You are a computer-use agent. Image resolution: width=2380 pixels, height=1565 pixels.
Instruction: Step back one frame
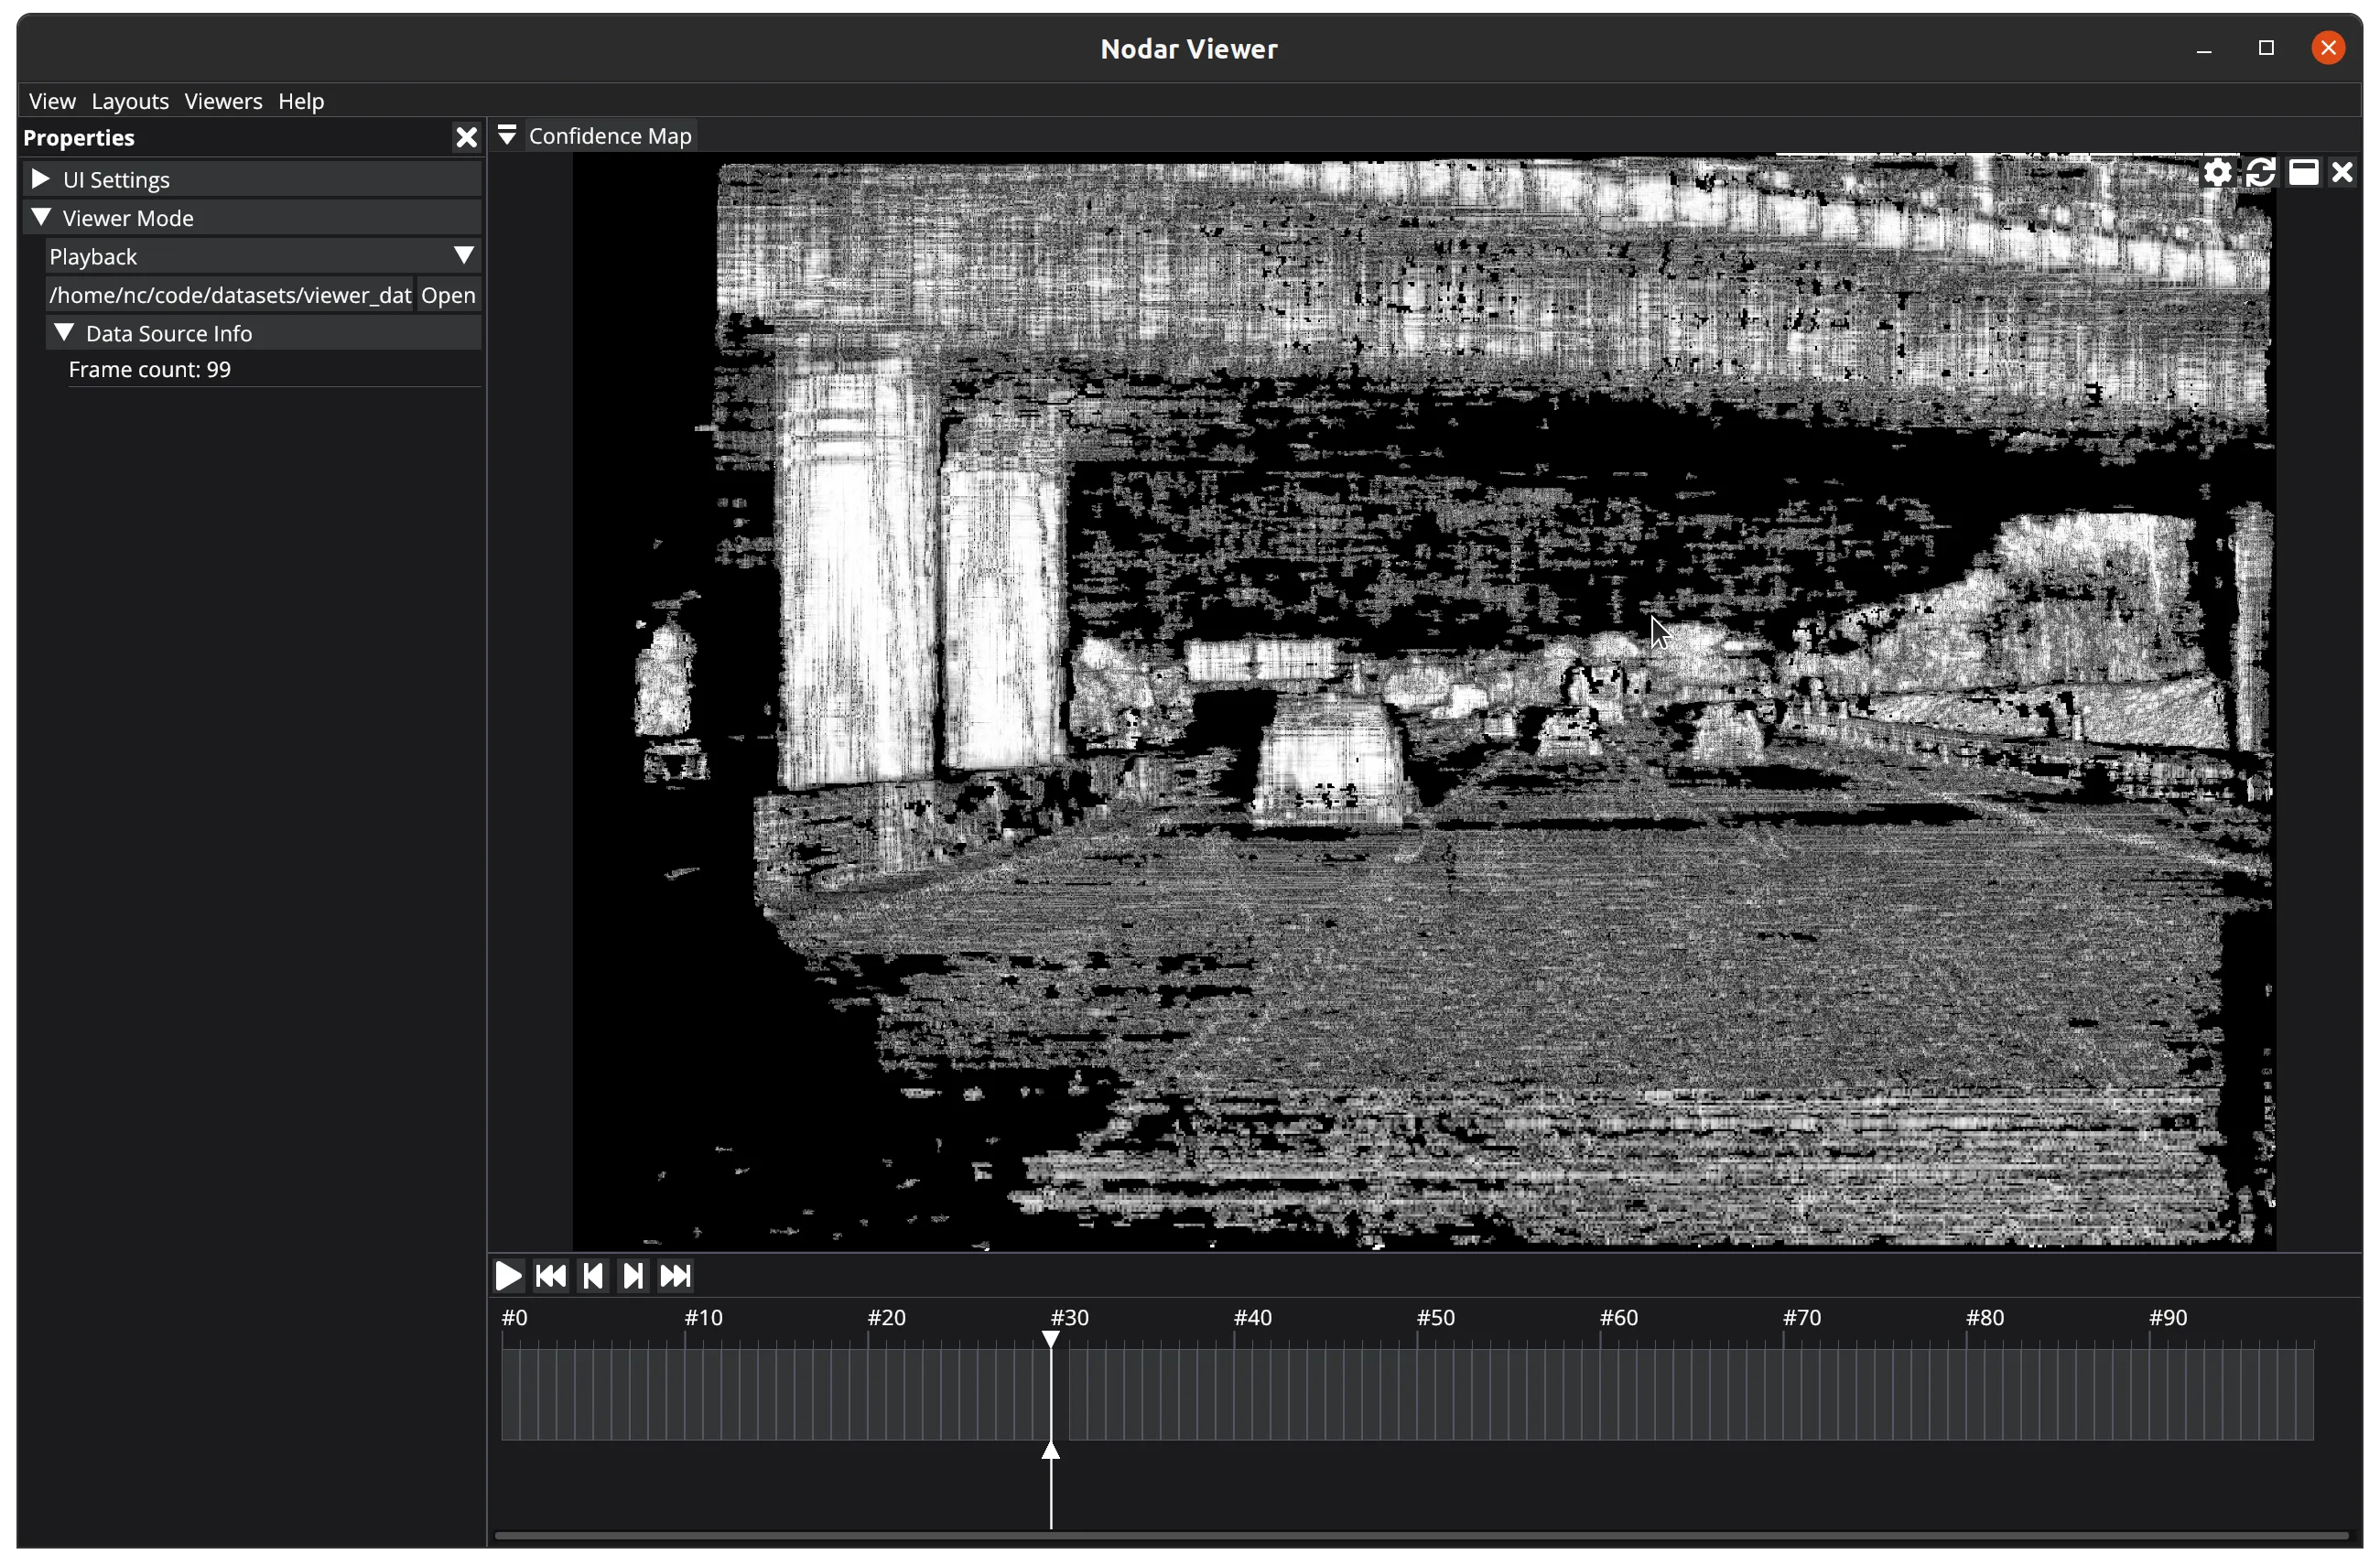(592, 1276)
